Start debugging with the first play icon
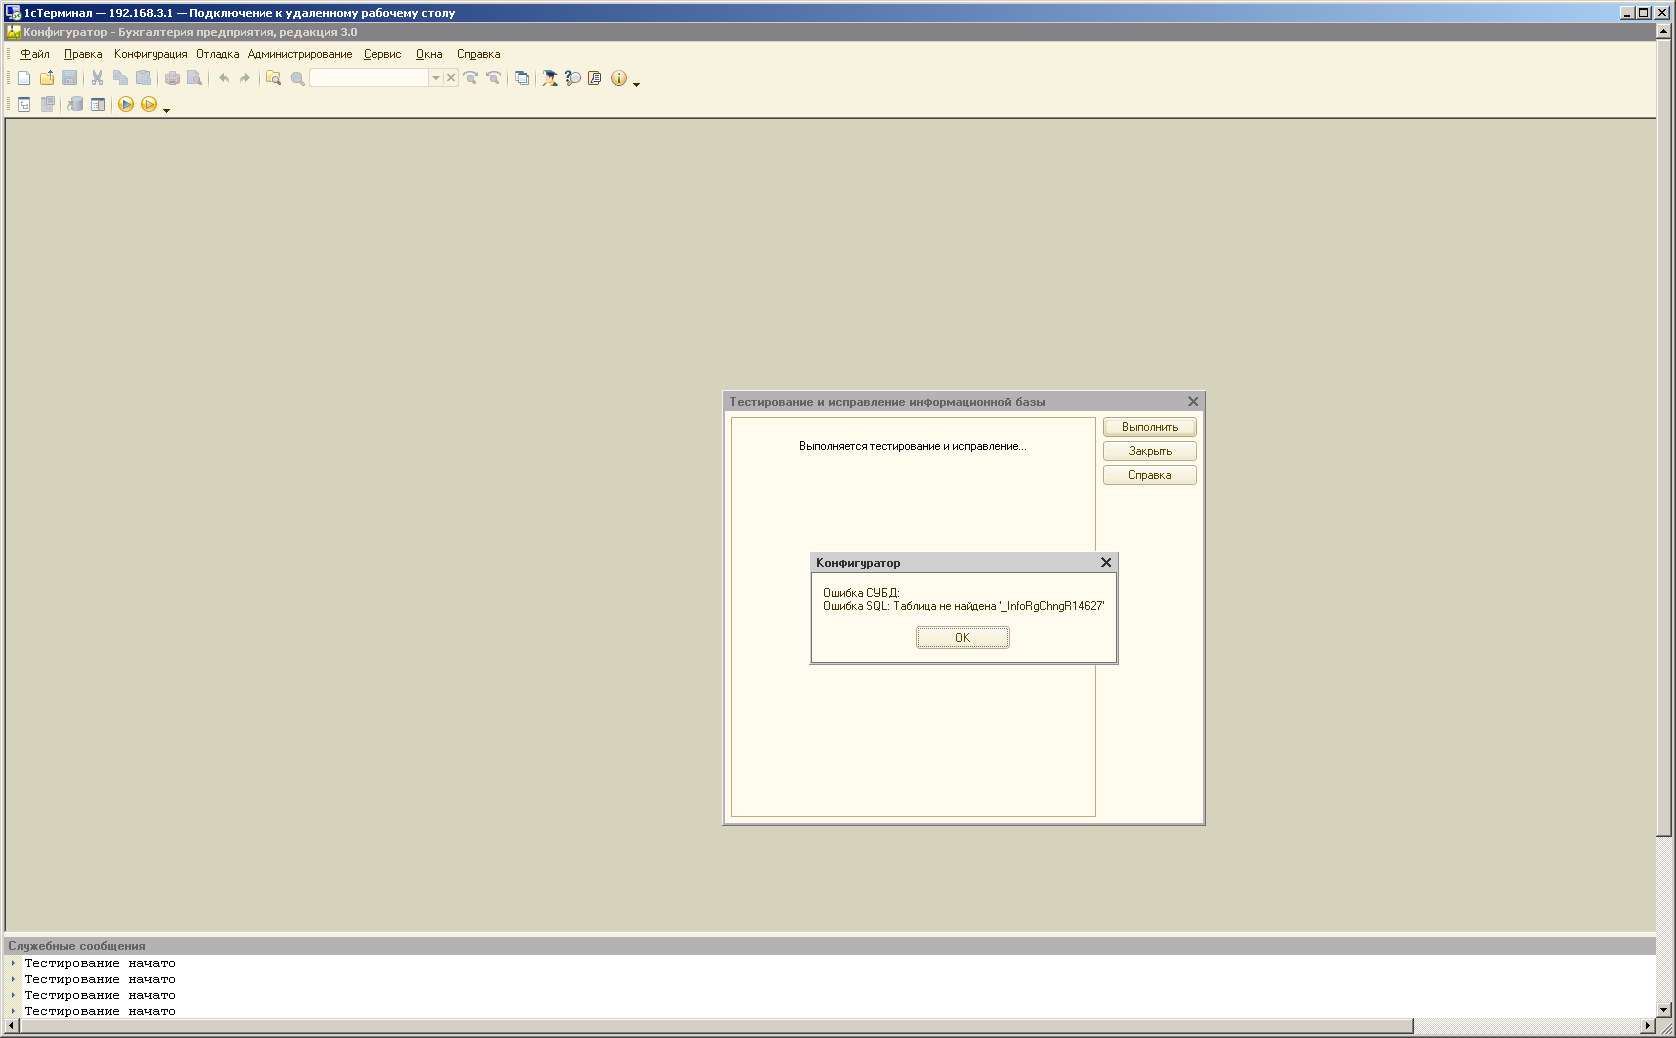1676x1038 pixels. pos(126,104)
